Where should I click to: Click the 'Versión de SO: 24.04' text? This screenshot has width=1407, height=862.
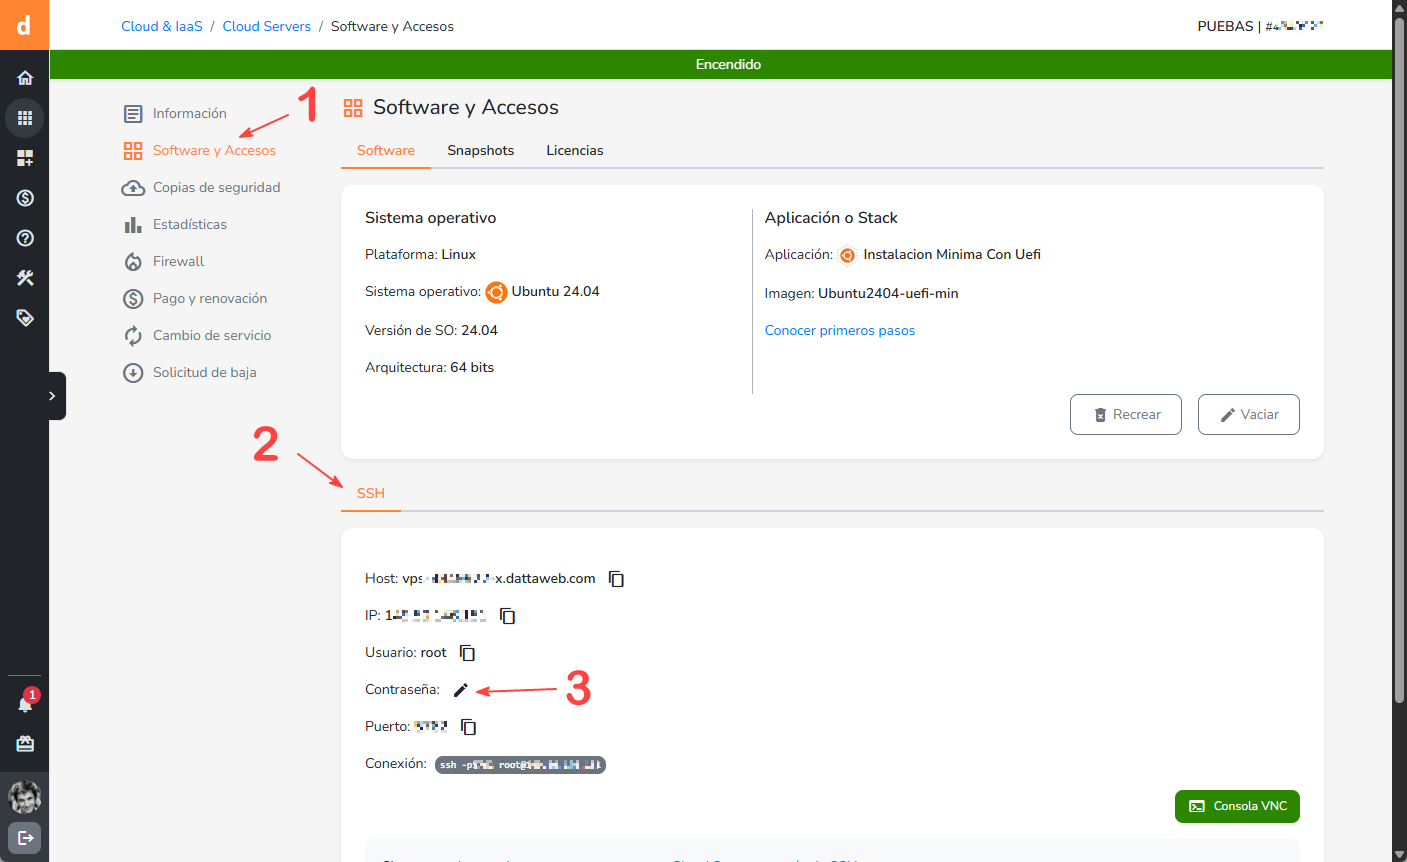coord(431,330)
